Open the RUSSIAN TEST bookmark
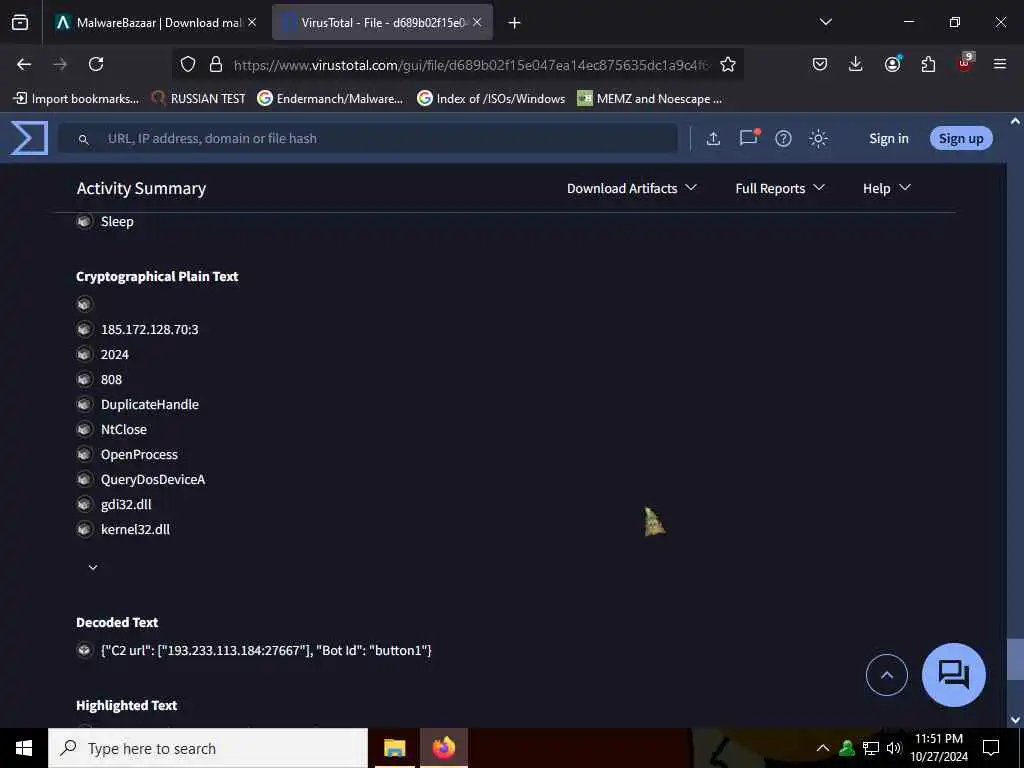 tap(198, 99)
